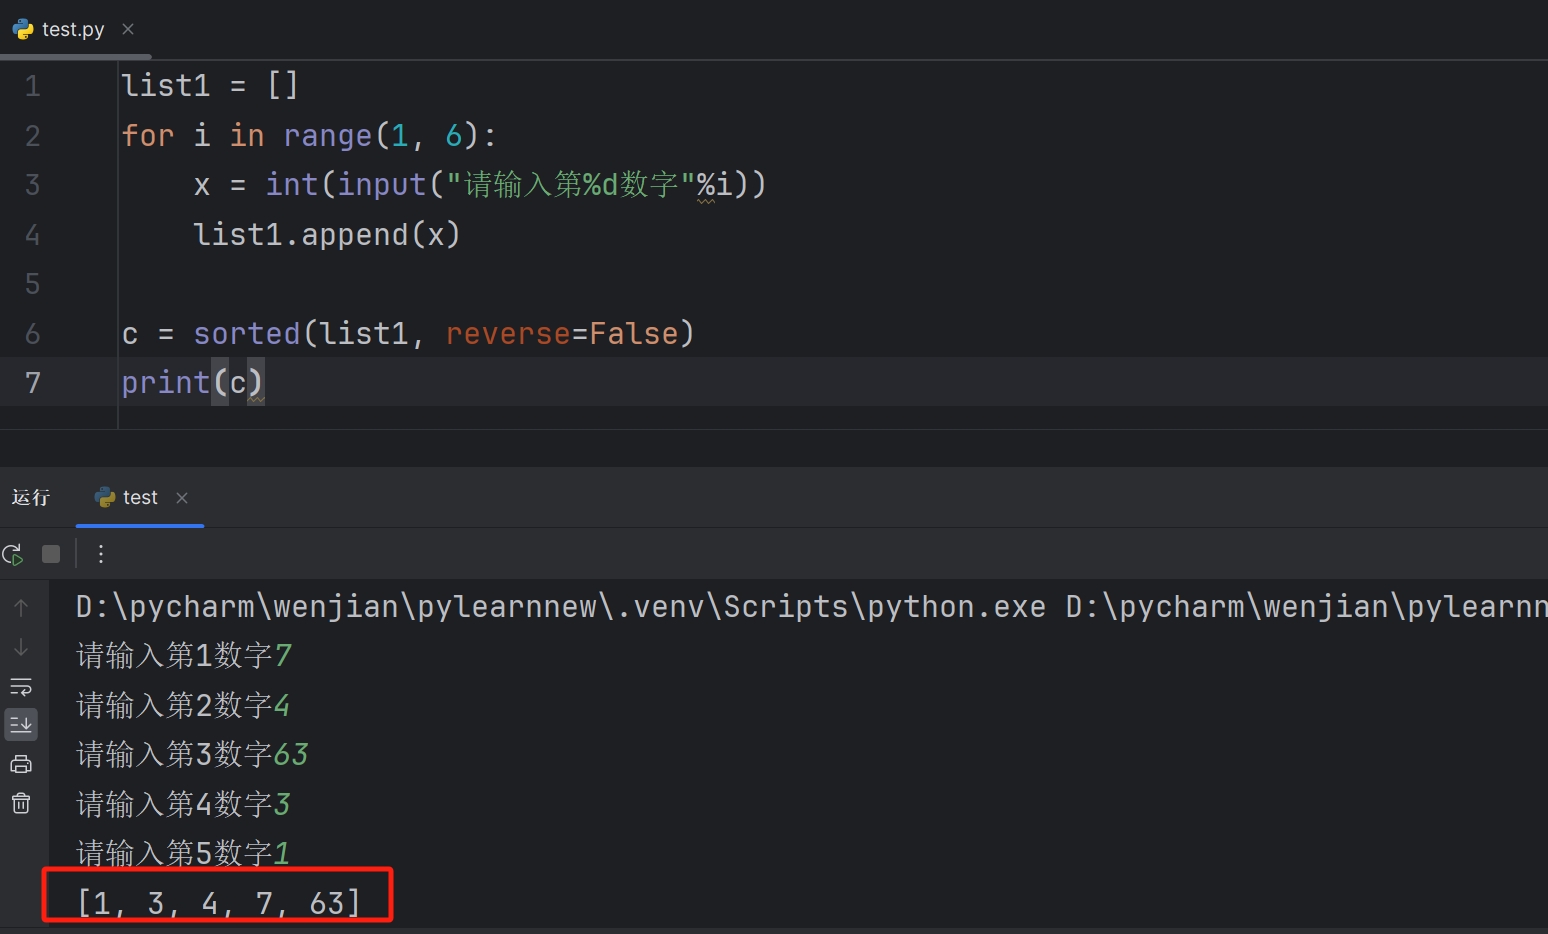Click the printed sorted list output
Image resolution: width=1548 pixels, height=934 pixels.
pos(218,903)
